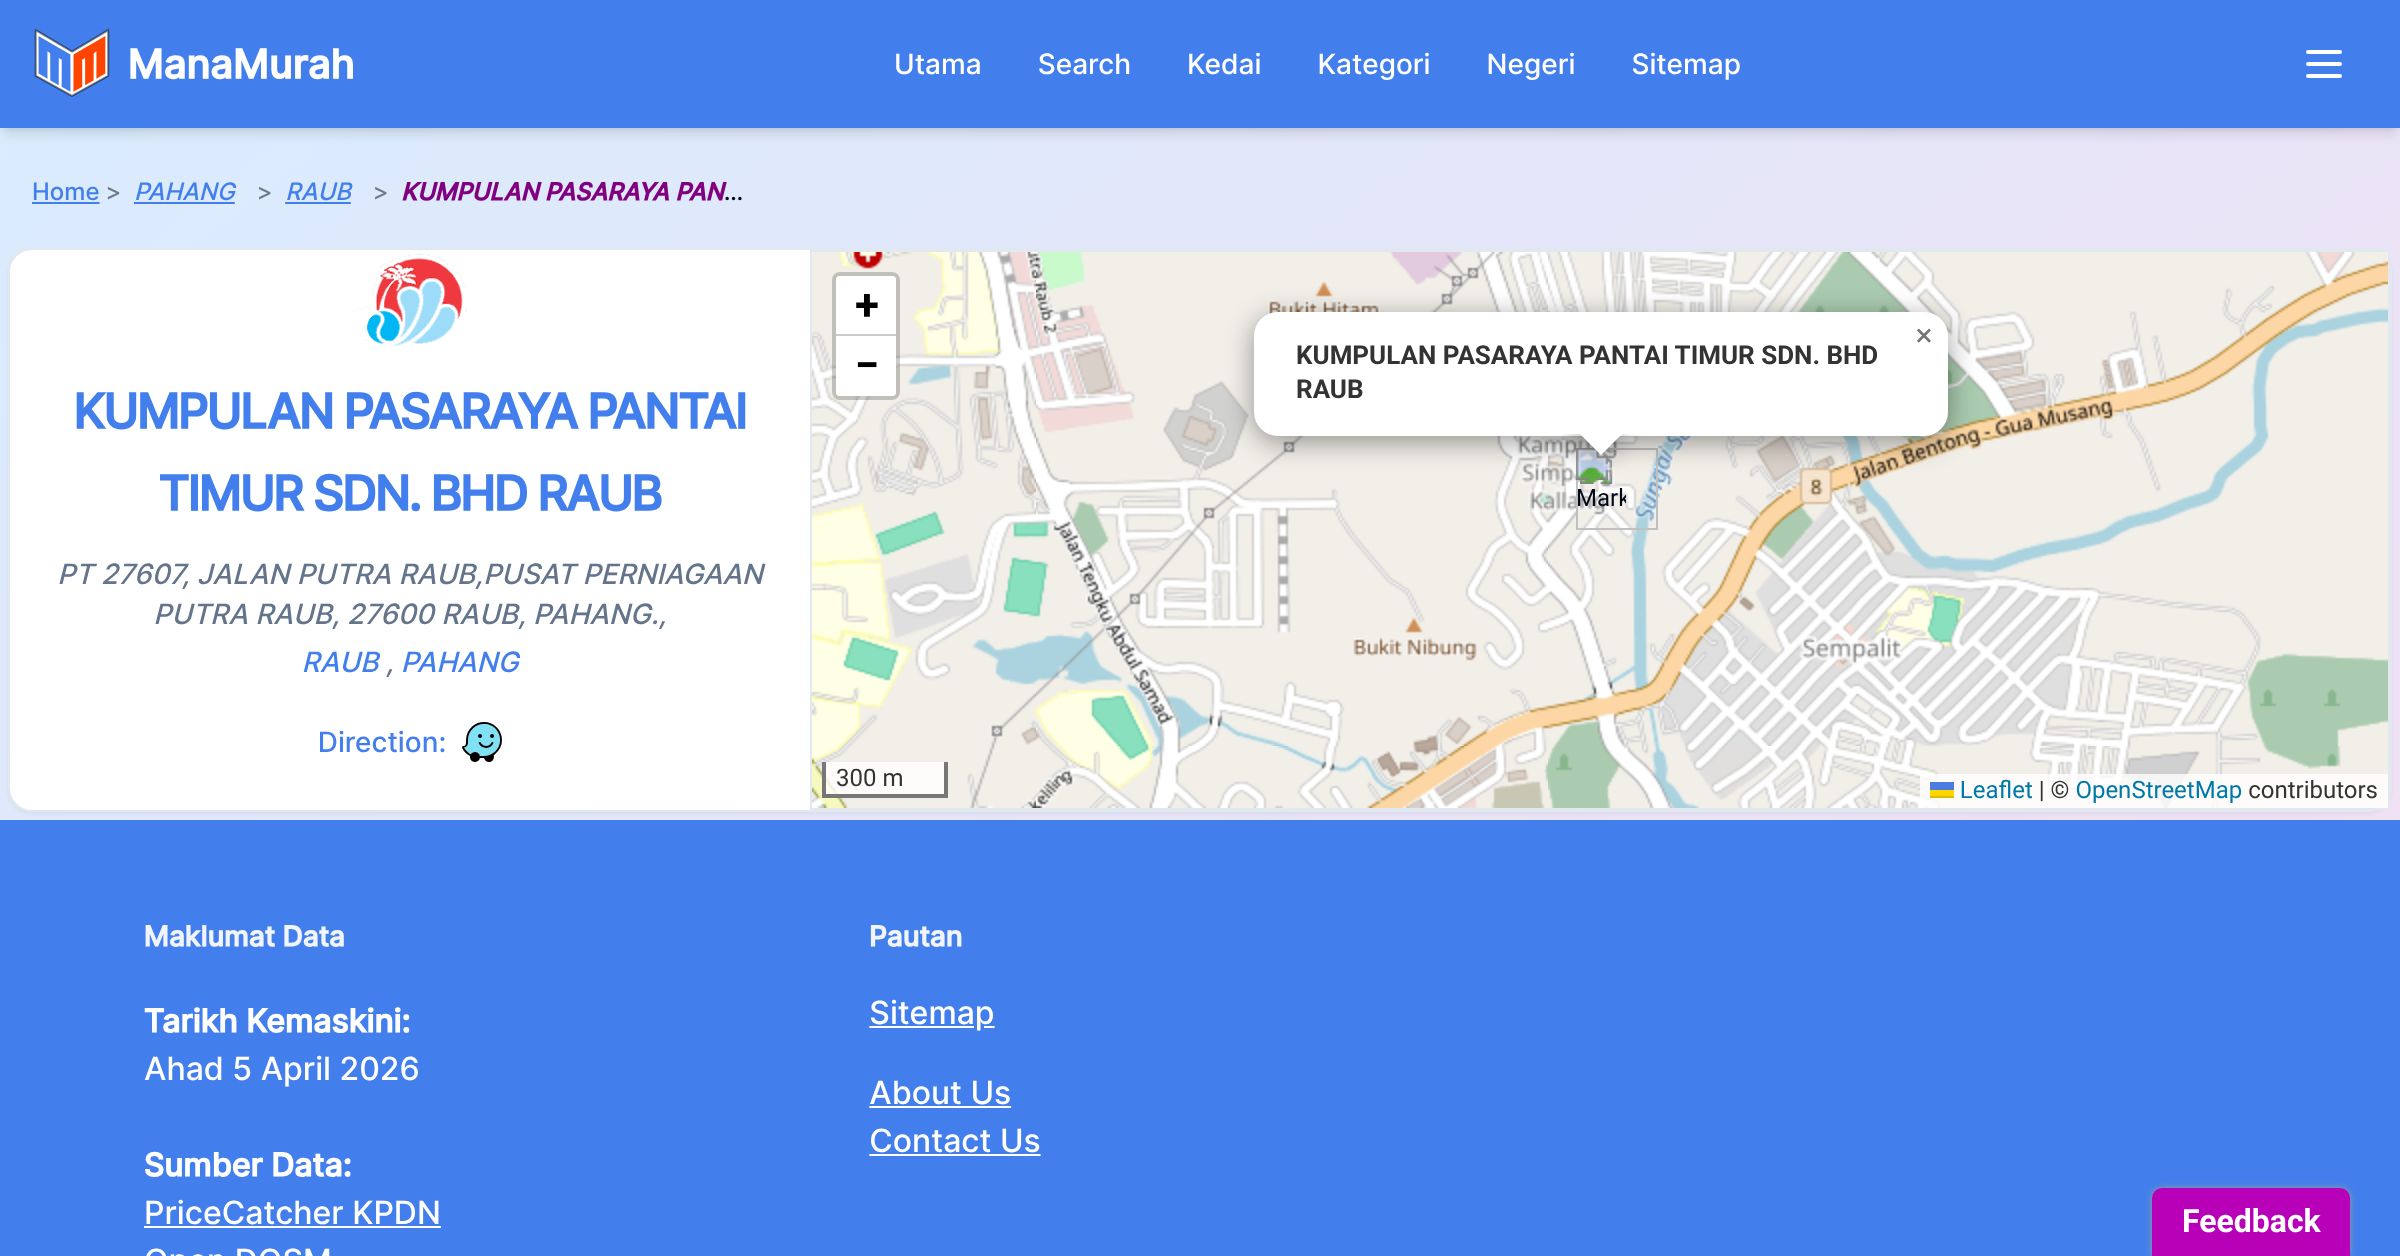The width and height of the screenshot is (2400, 1256).
Task: Zoom out on the map
Action: 866,365
